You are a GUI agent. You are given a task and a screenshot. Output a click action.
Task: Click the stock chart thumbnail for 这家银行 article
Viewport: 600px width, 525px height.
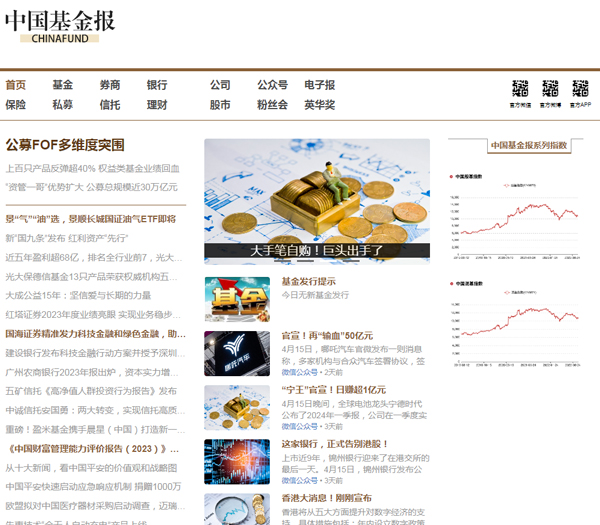pos(237,462)
